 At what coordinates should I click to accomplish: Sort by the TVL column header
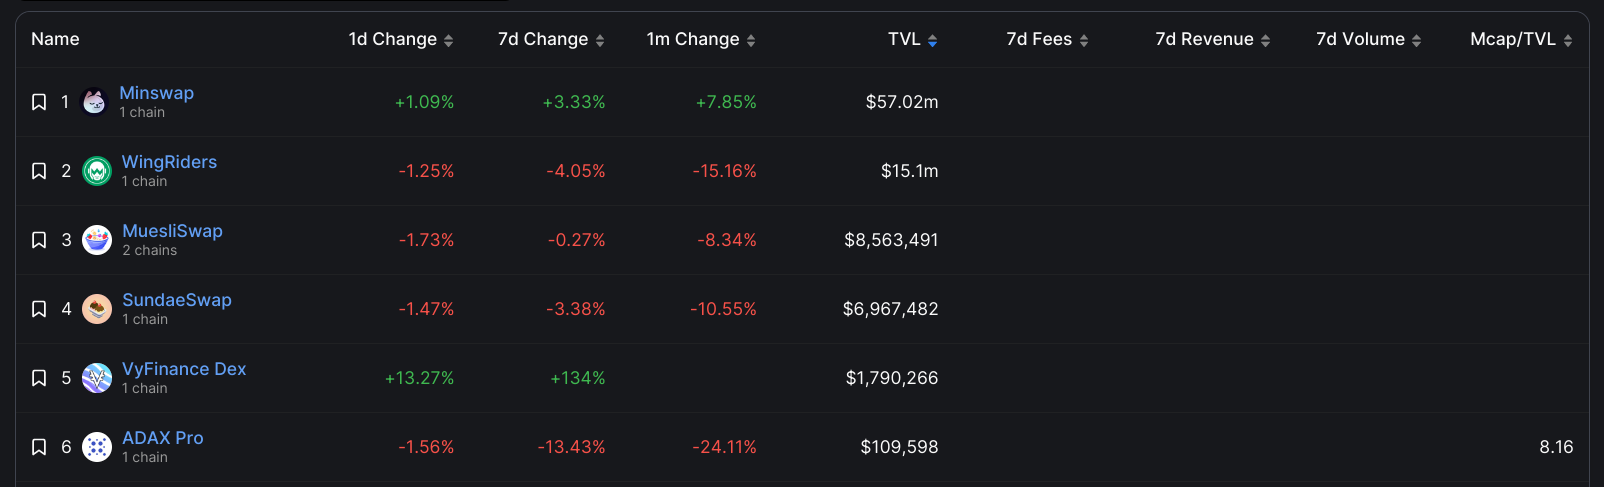912,40
